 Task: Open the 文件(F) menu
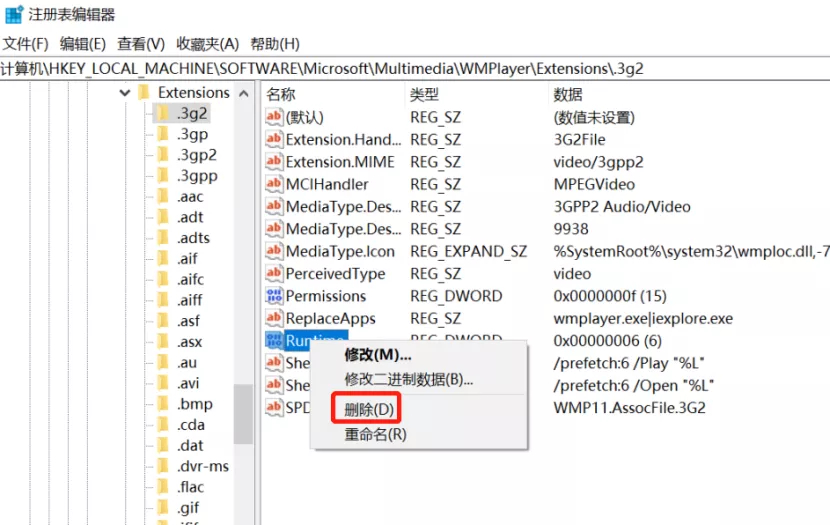click(x=25, y=44)
